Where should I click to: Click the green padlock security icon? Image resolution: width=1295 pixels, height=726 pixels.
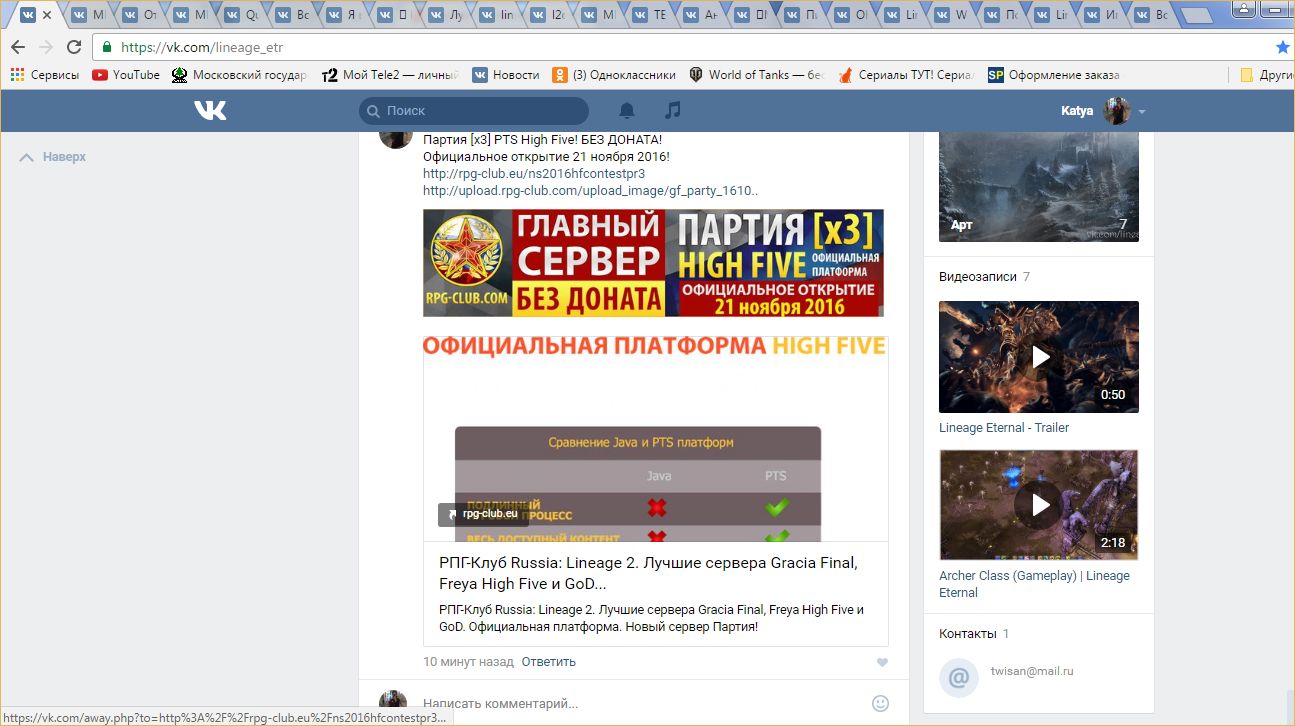point(107,47)
